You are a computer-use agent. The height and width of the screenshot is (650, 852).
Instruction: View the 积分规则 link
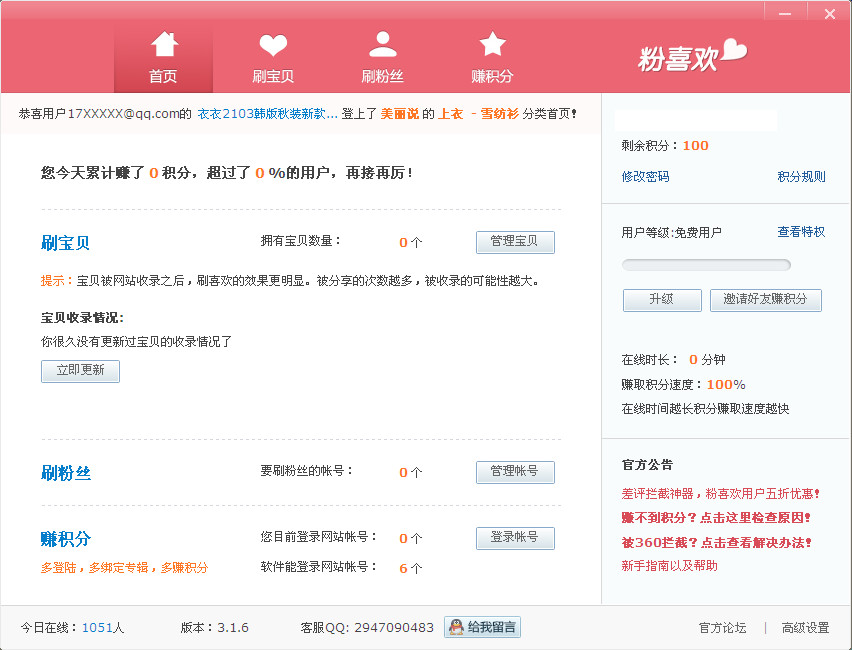tap(801, 177)
